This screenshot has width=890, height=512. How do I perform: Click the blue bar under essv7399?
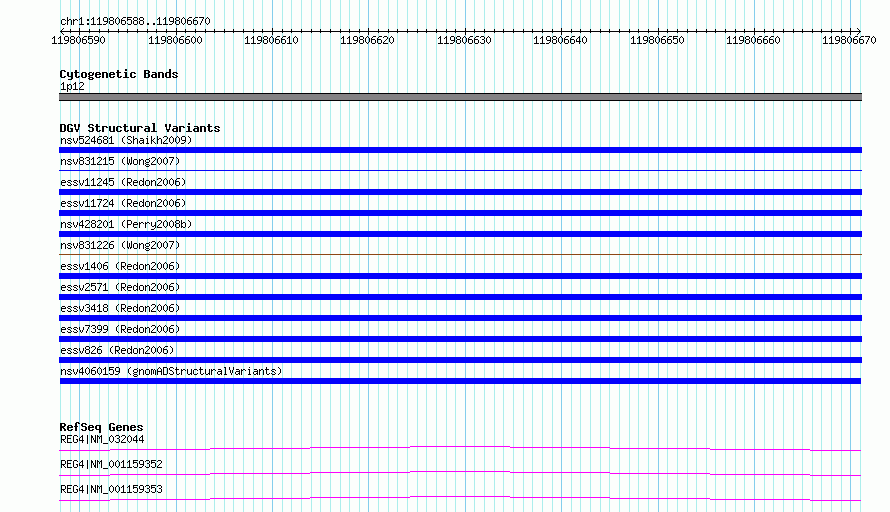tap(460, 339)
